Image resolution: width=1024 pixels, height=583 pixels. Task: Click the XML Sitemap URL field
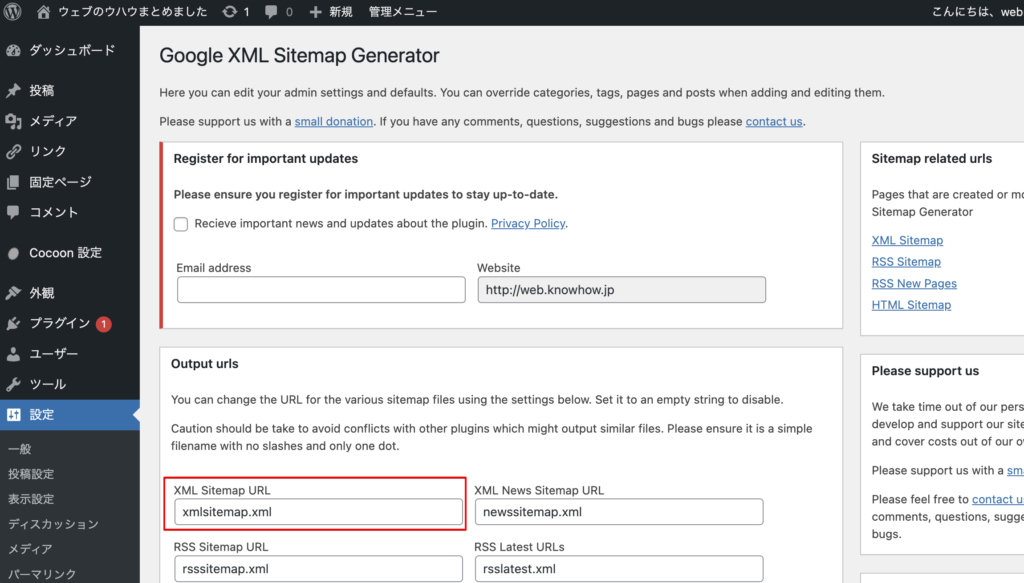319,512
